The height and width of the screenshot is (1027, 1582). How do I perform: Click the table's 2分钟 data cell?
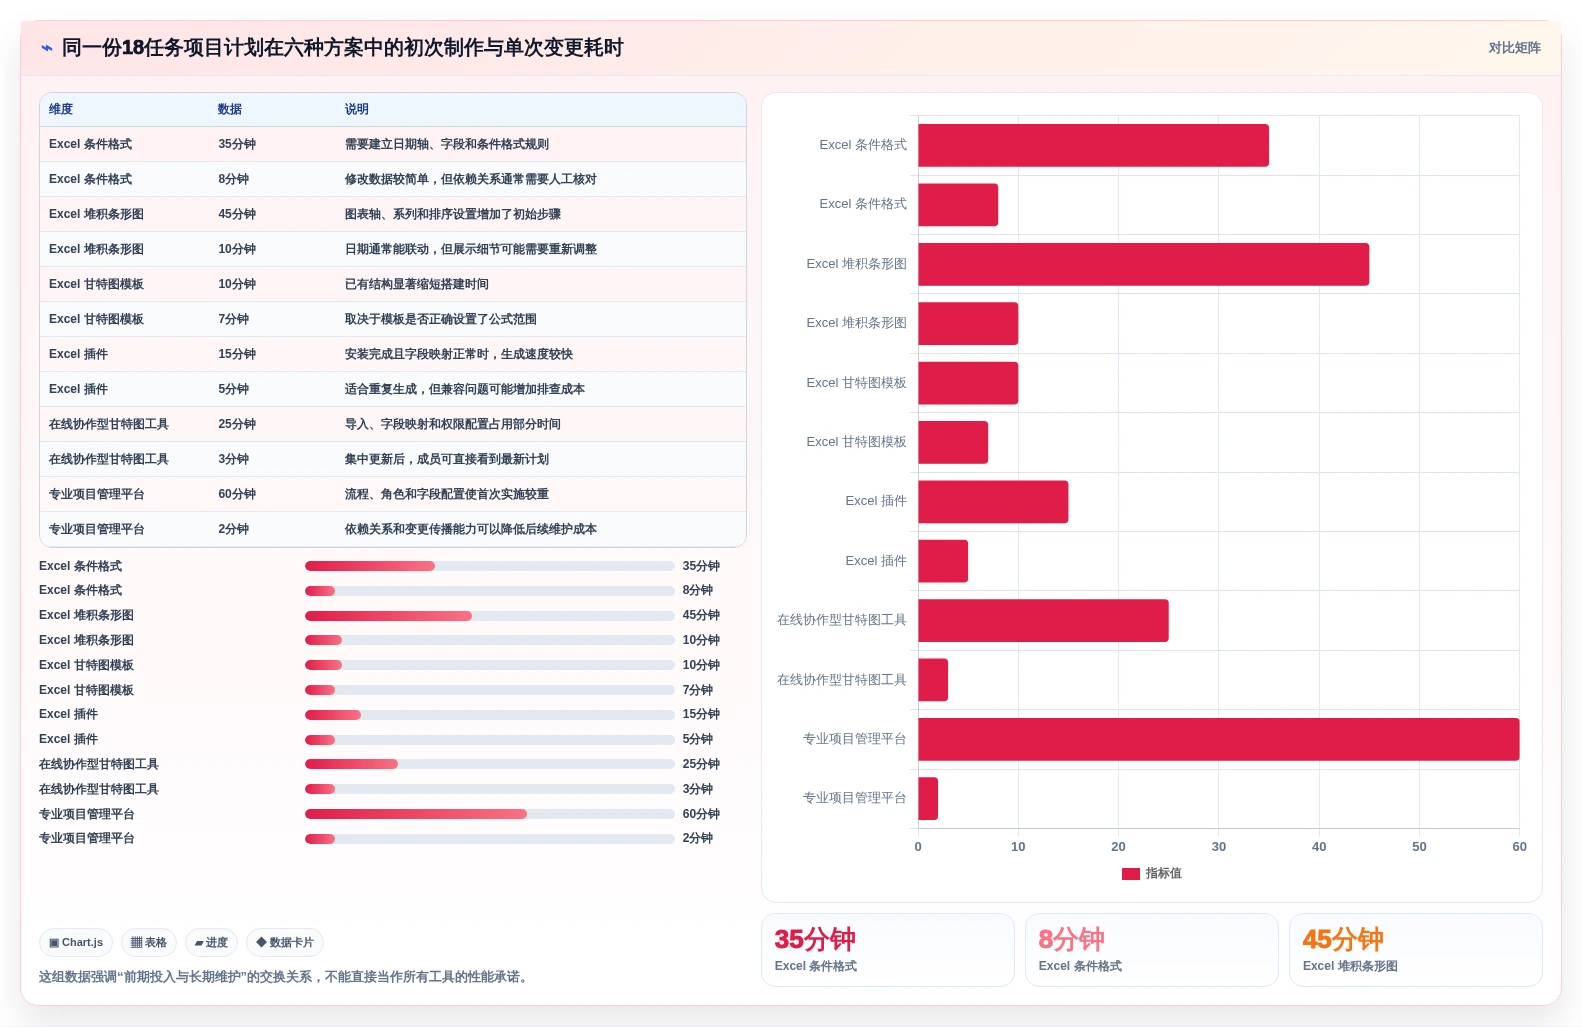click(234, 529)
